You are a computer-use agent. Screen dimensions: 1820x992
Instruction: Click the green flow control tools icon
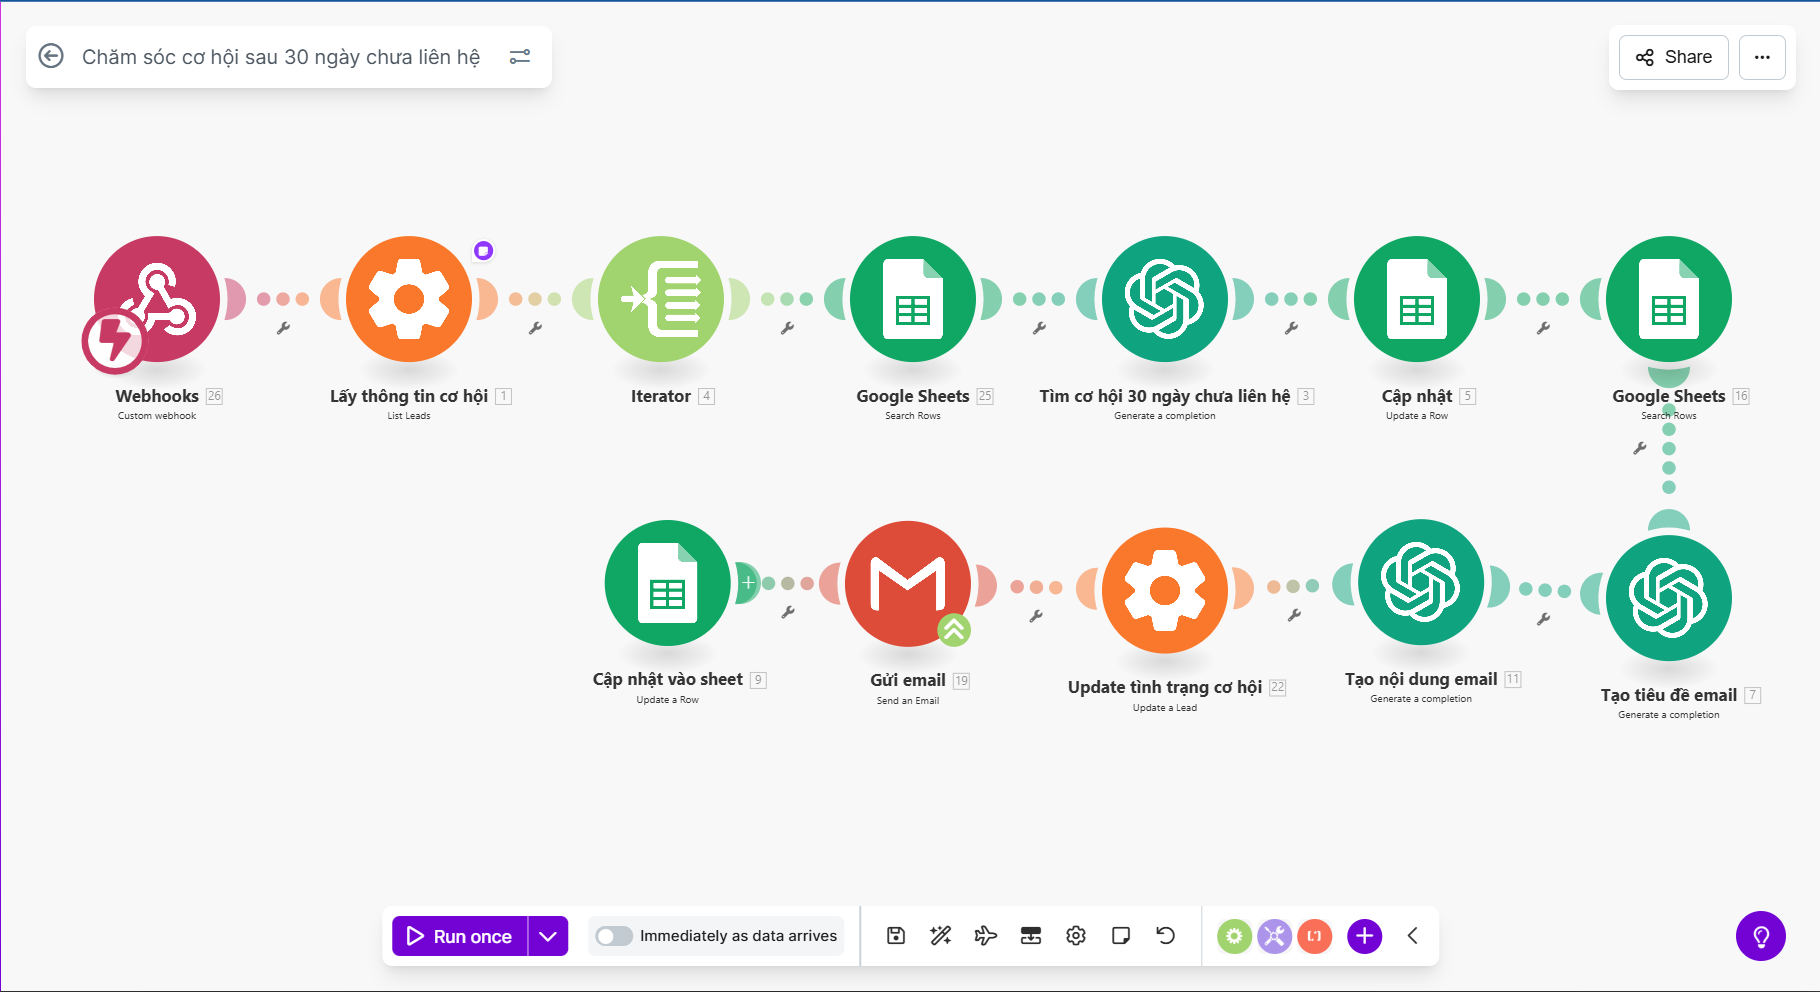[x=1235, y=936]
